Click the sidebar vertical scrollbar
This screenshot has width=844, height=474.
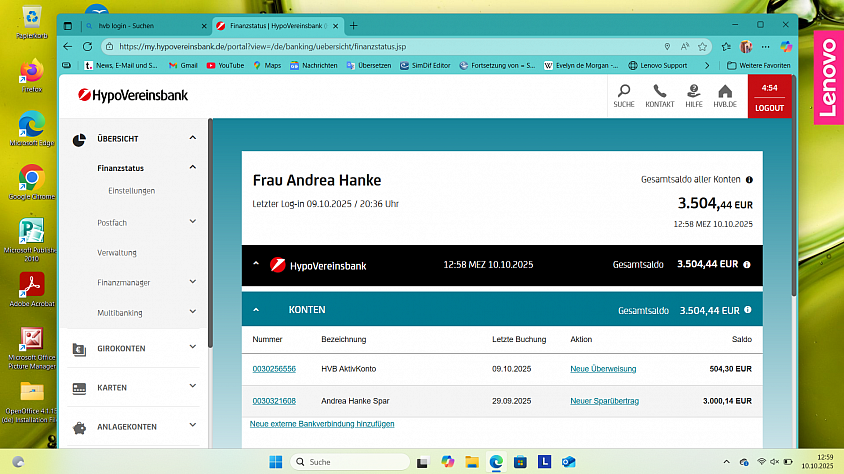210,234
